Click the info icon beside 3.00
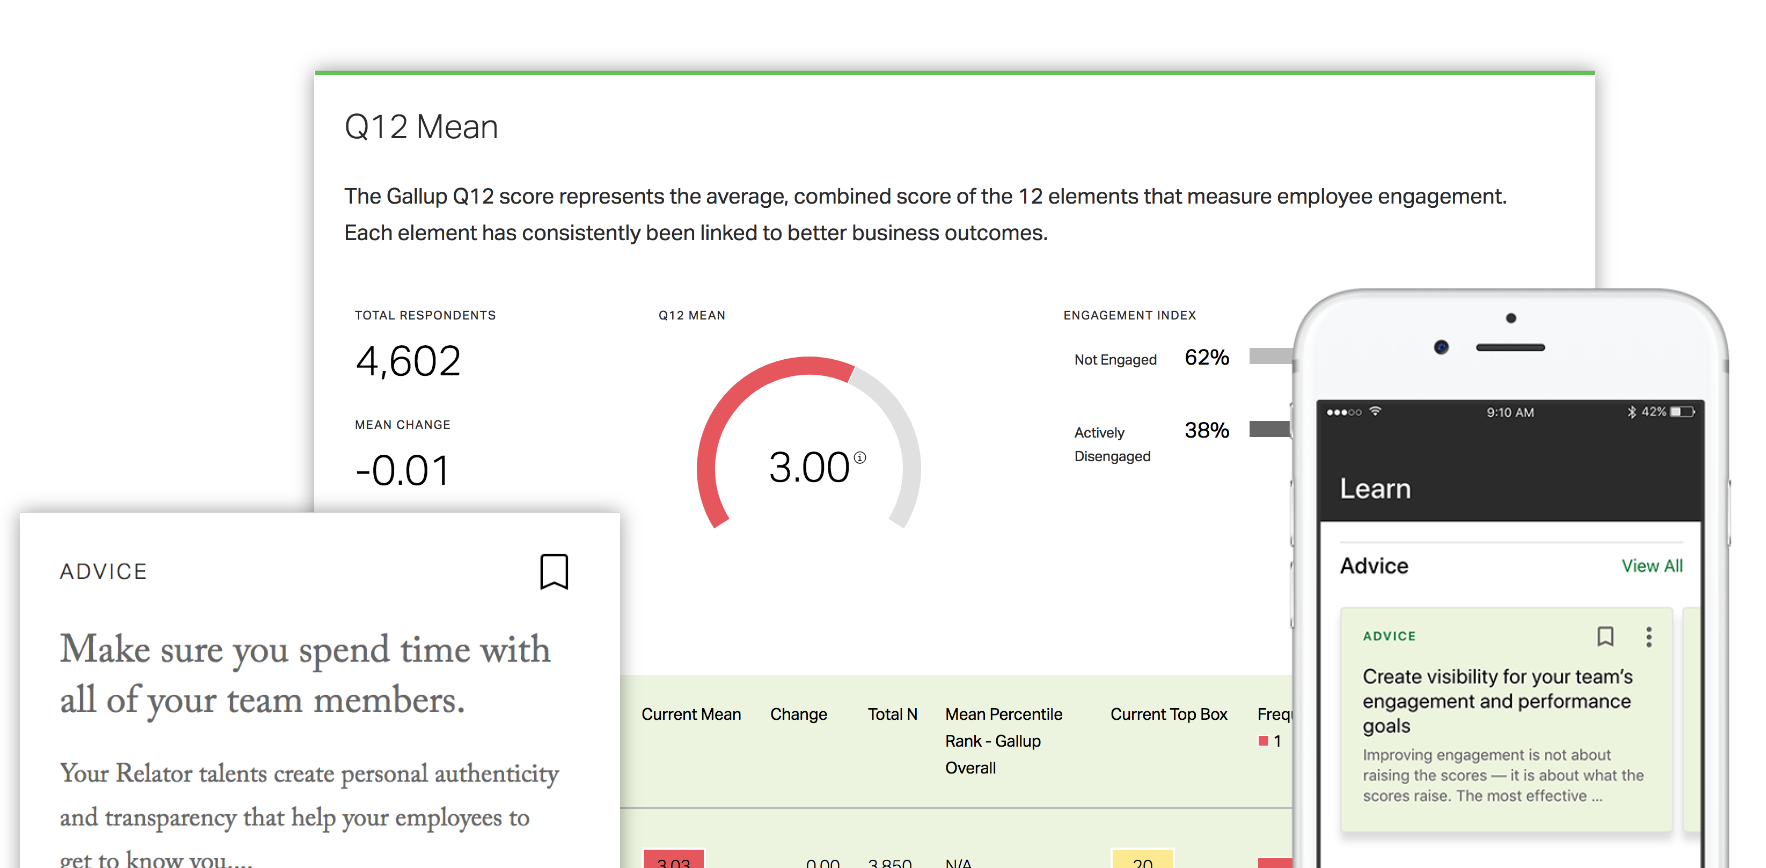This screenshot has width=1766, height=868. point(860,457)
